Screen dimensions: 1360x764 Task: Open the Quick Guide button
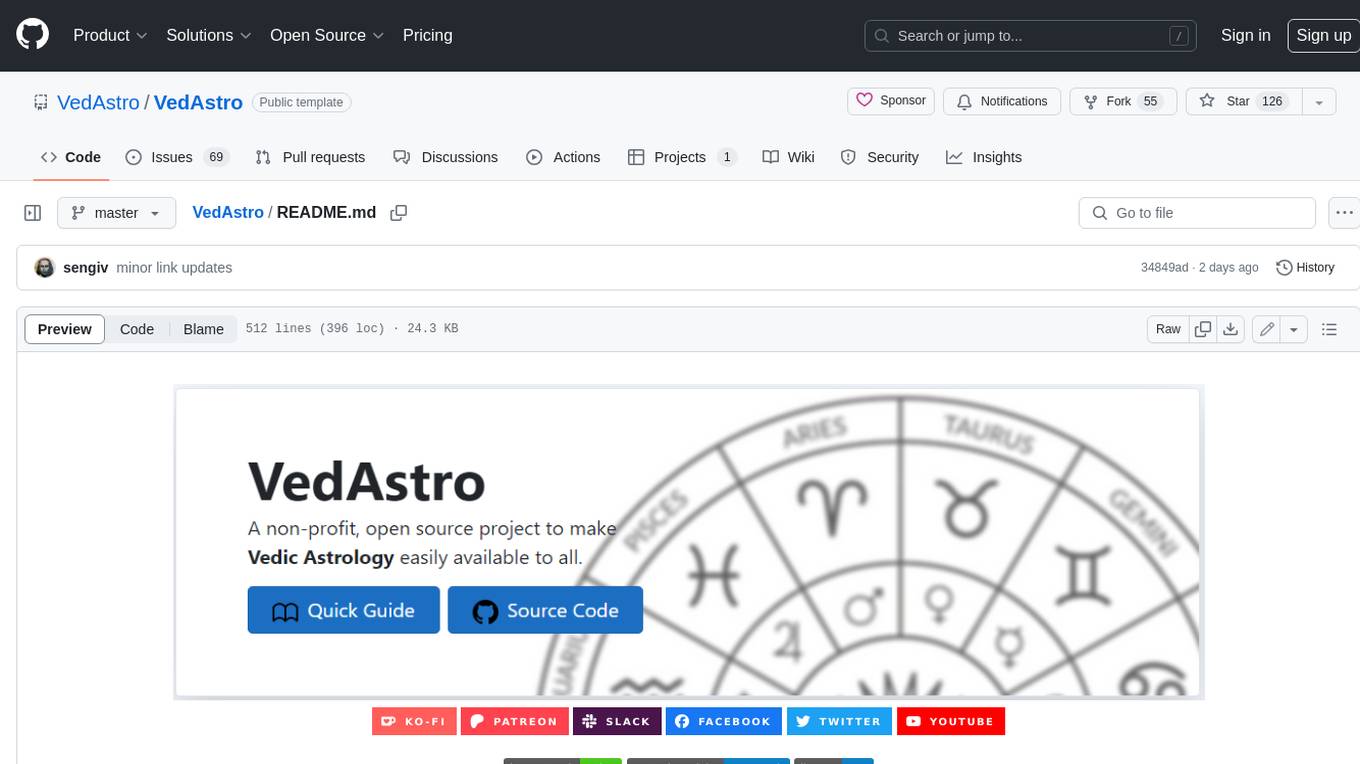[x=344, y=610]
